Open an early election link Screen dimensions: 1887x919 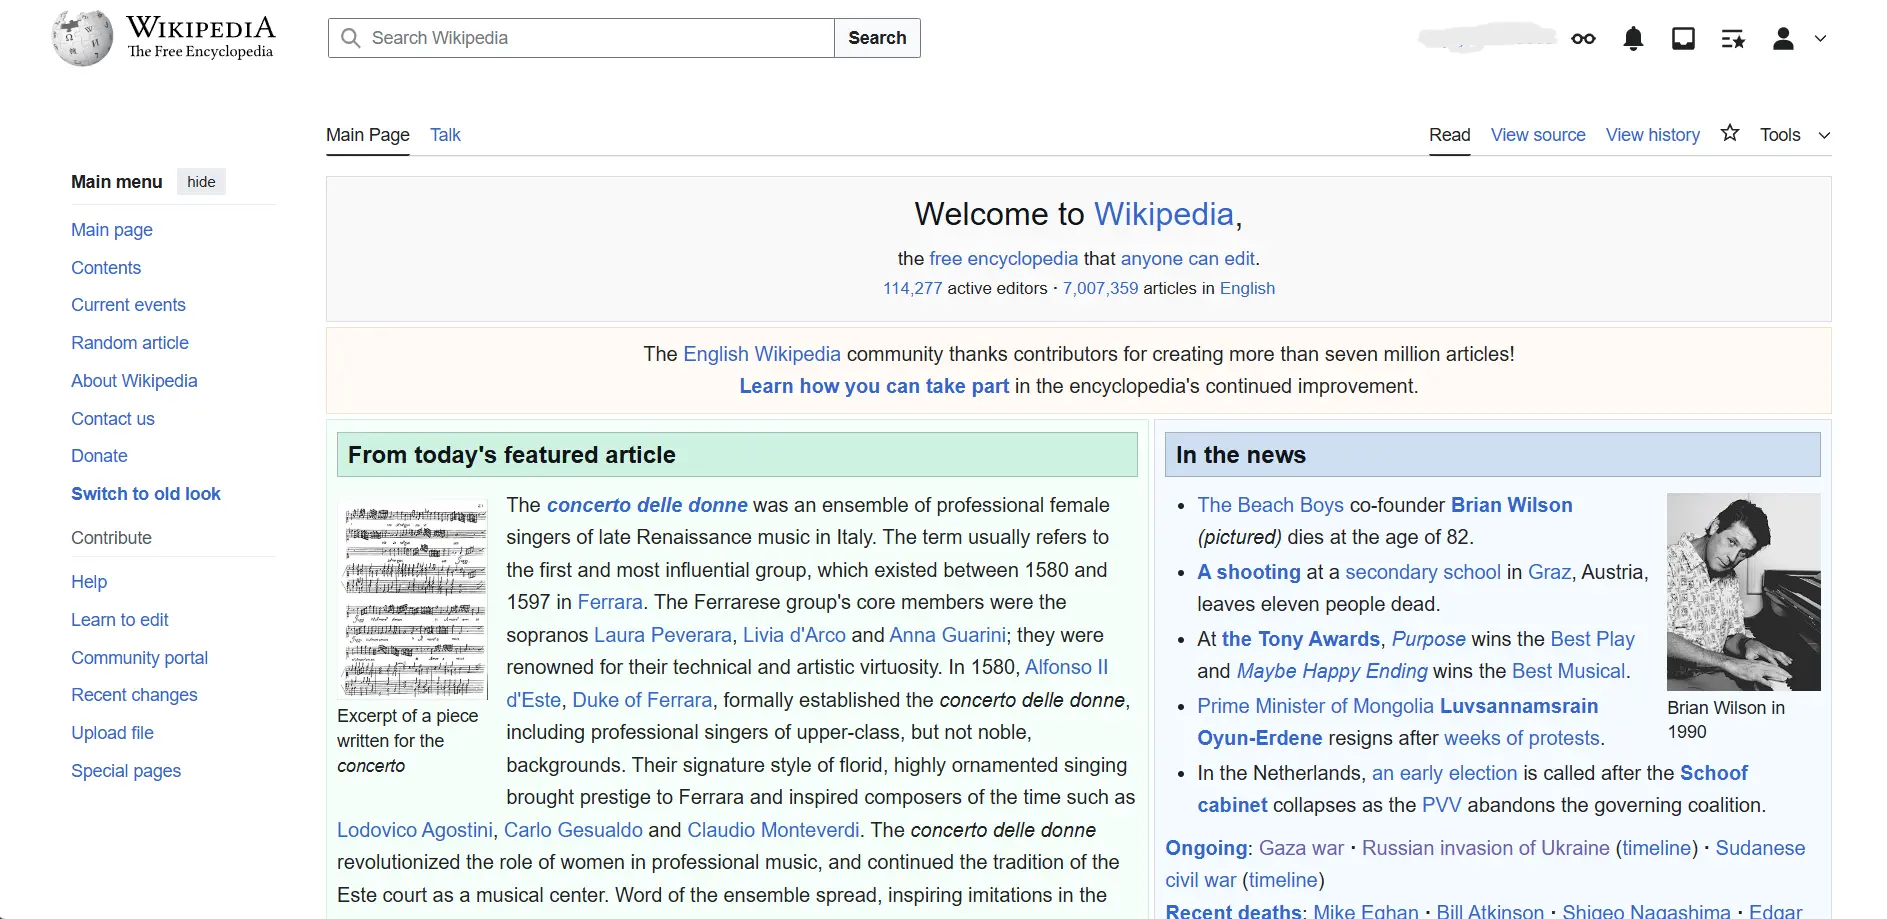pos(1444,773)
